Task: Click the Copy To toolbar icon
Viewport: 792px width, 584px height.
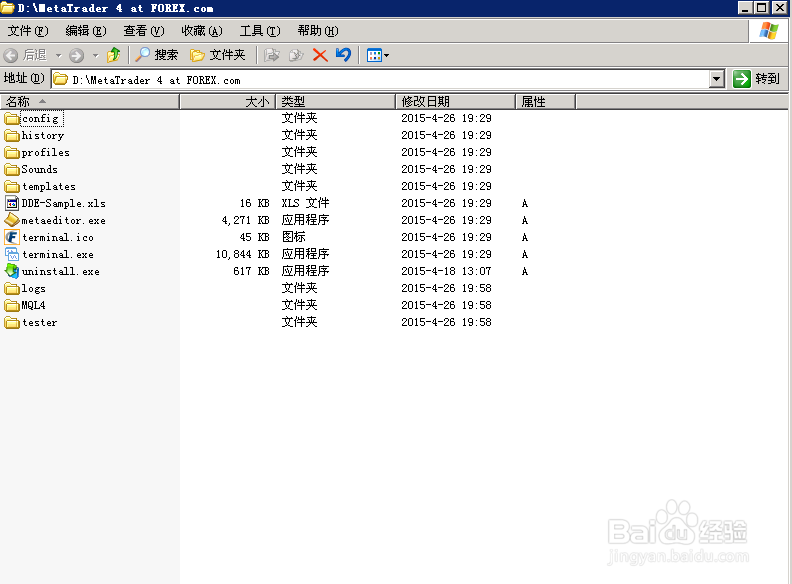Action: click(296, 55)
